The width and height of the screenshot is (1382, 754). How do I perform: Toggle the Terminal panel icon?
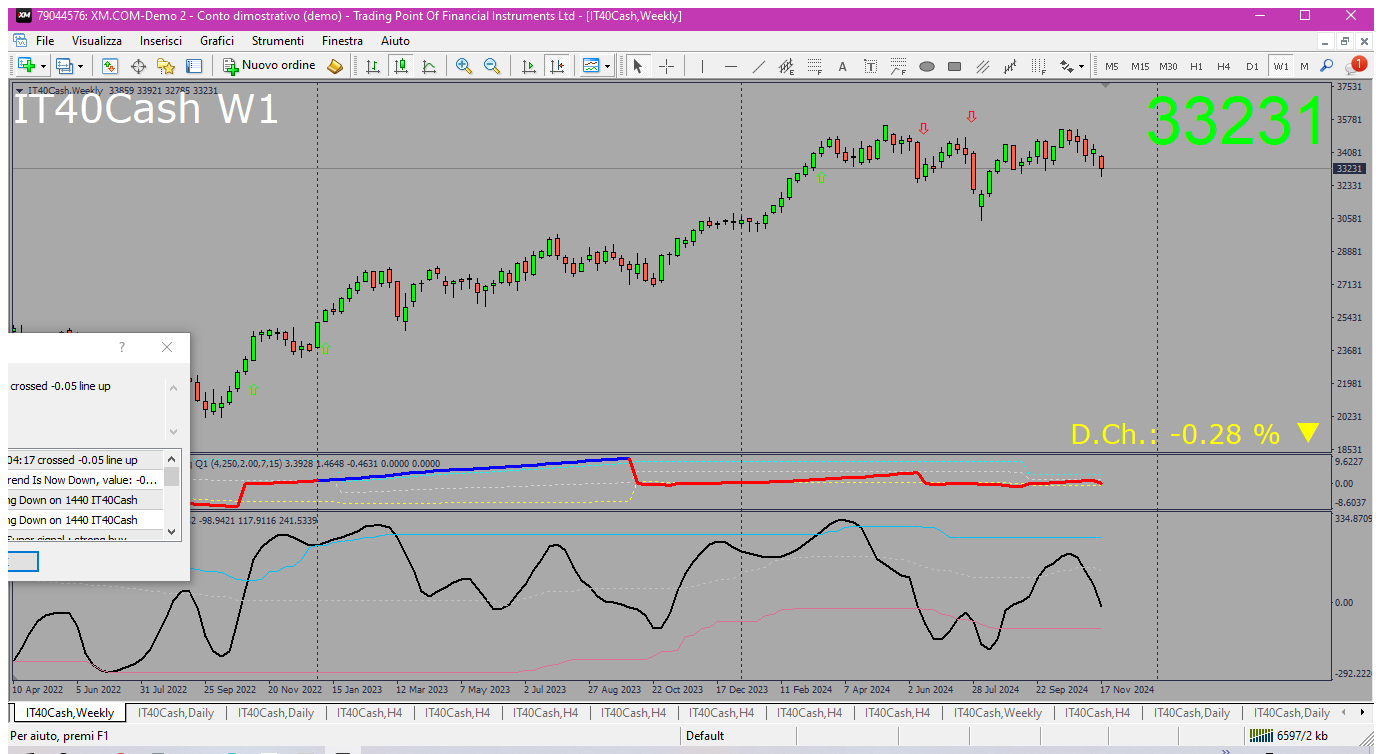pos(194,66)
